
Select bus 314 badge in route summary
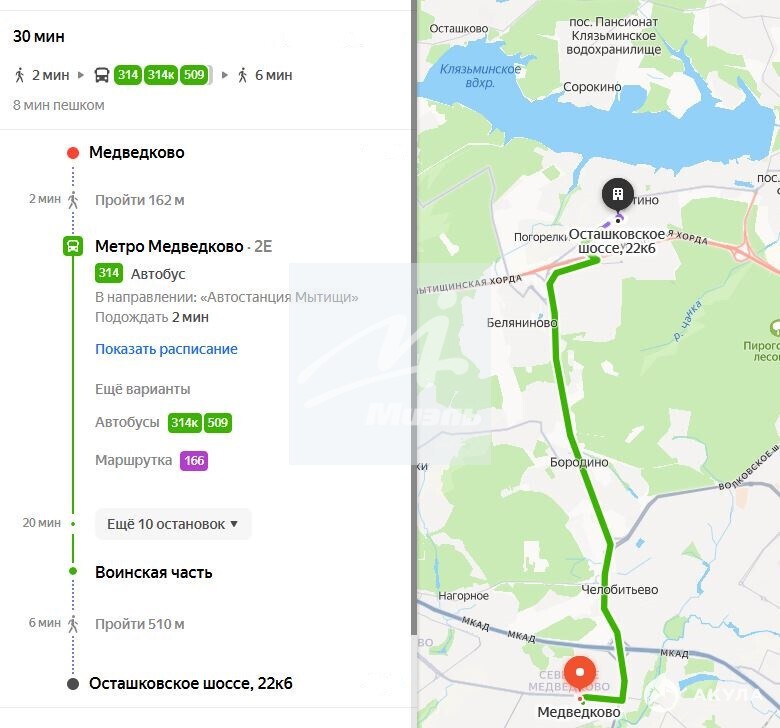[128, 75]
